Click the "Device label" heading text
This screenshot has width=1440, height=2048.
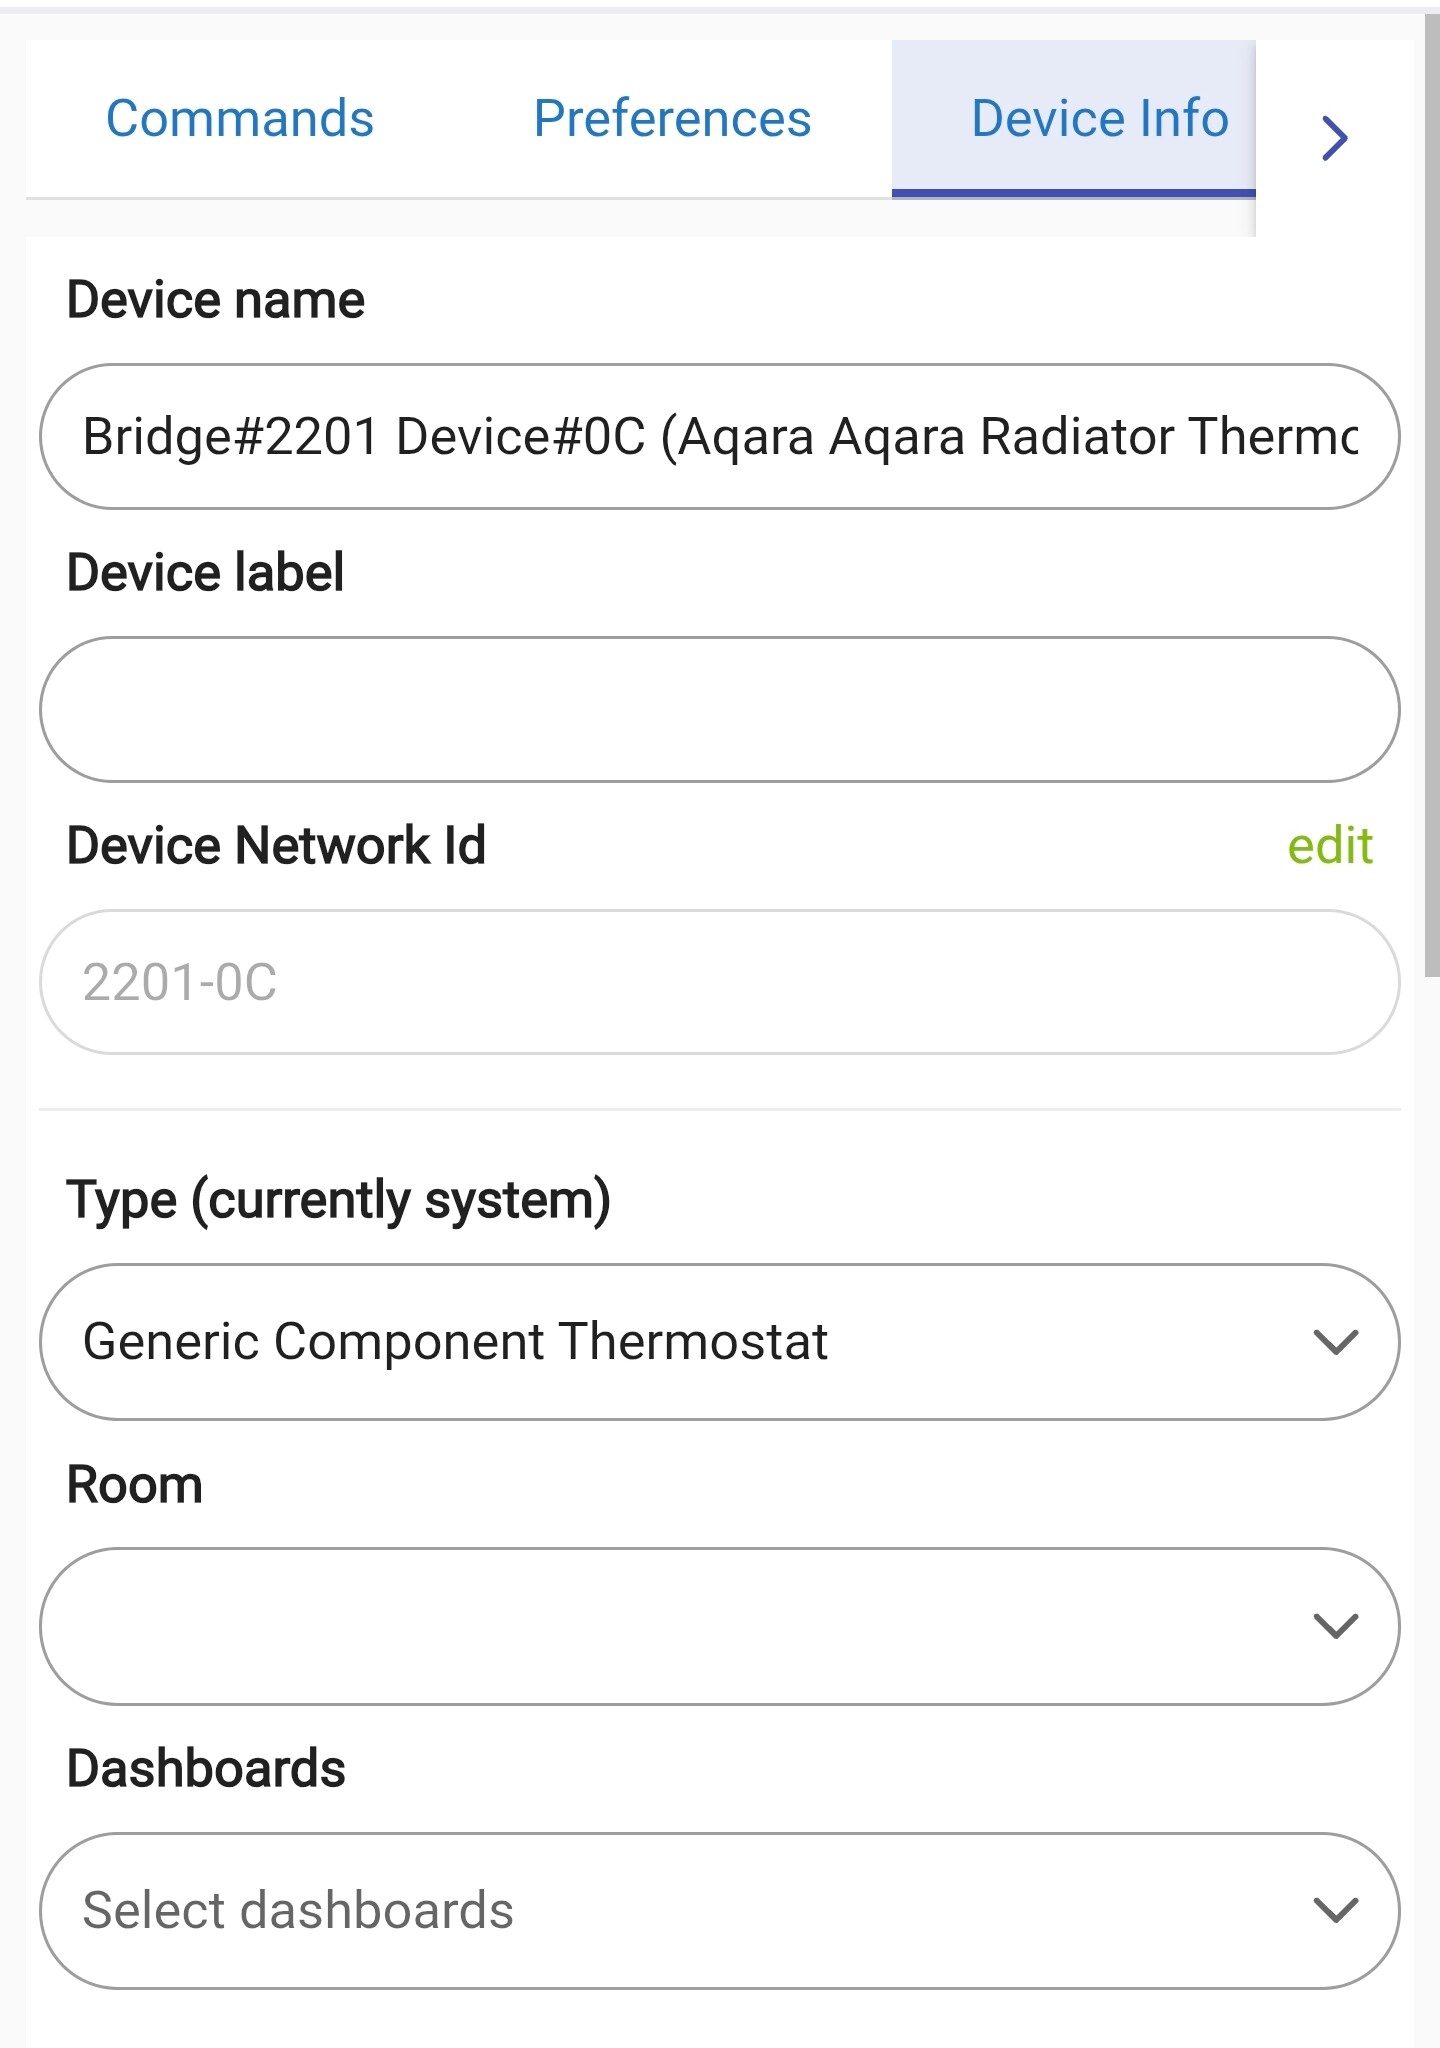(x=205, y=573)
